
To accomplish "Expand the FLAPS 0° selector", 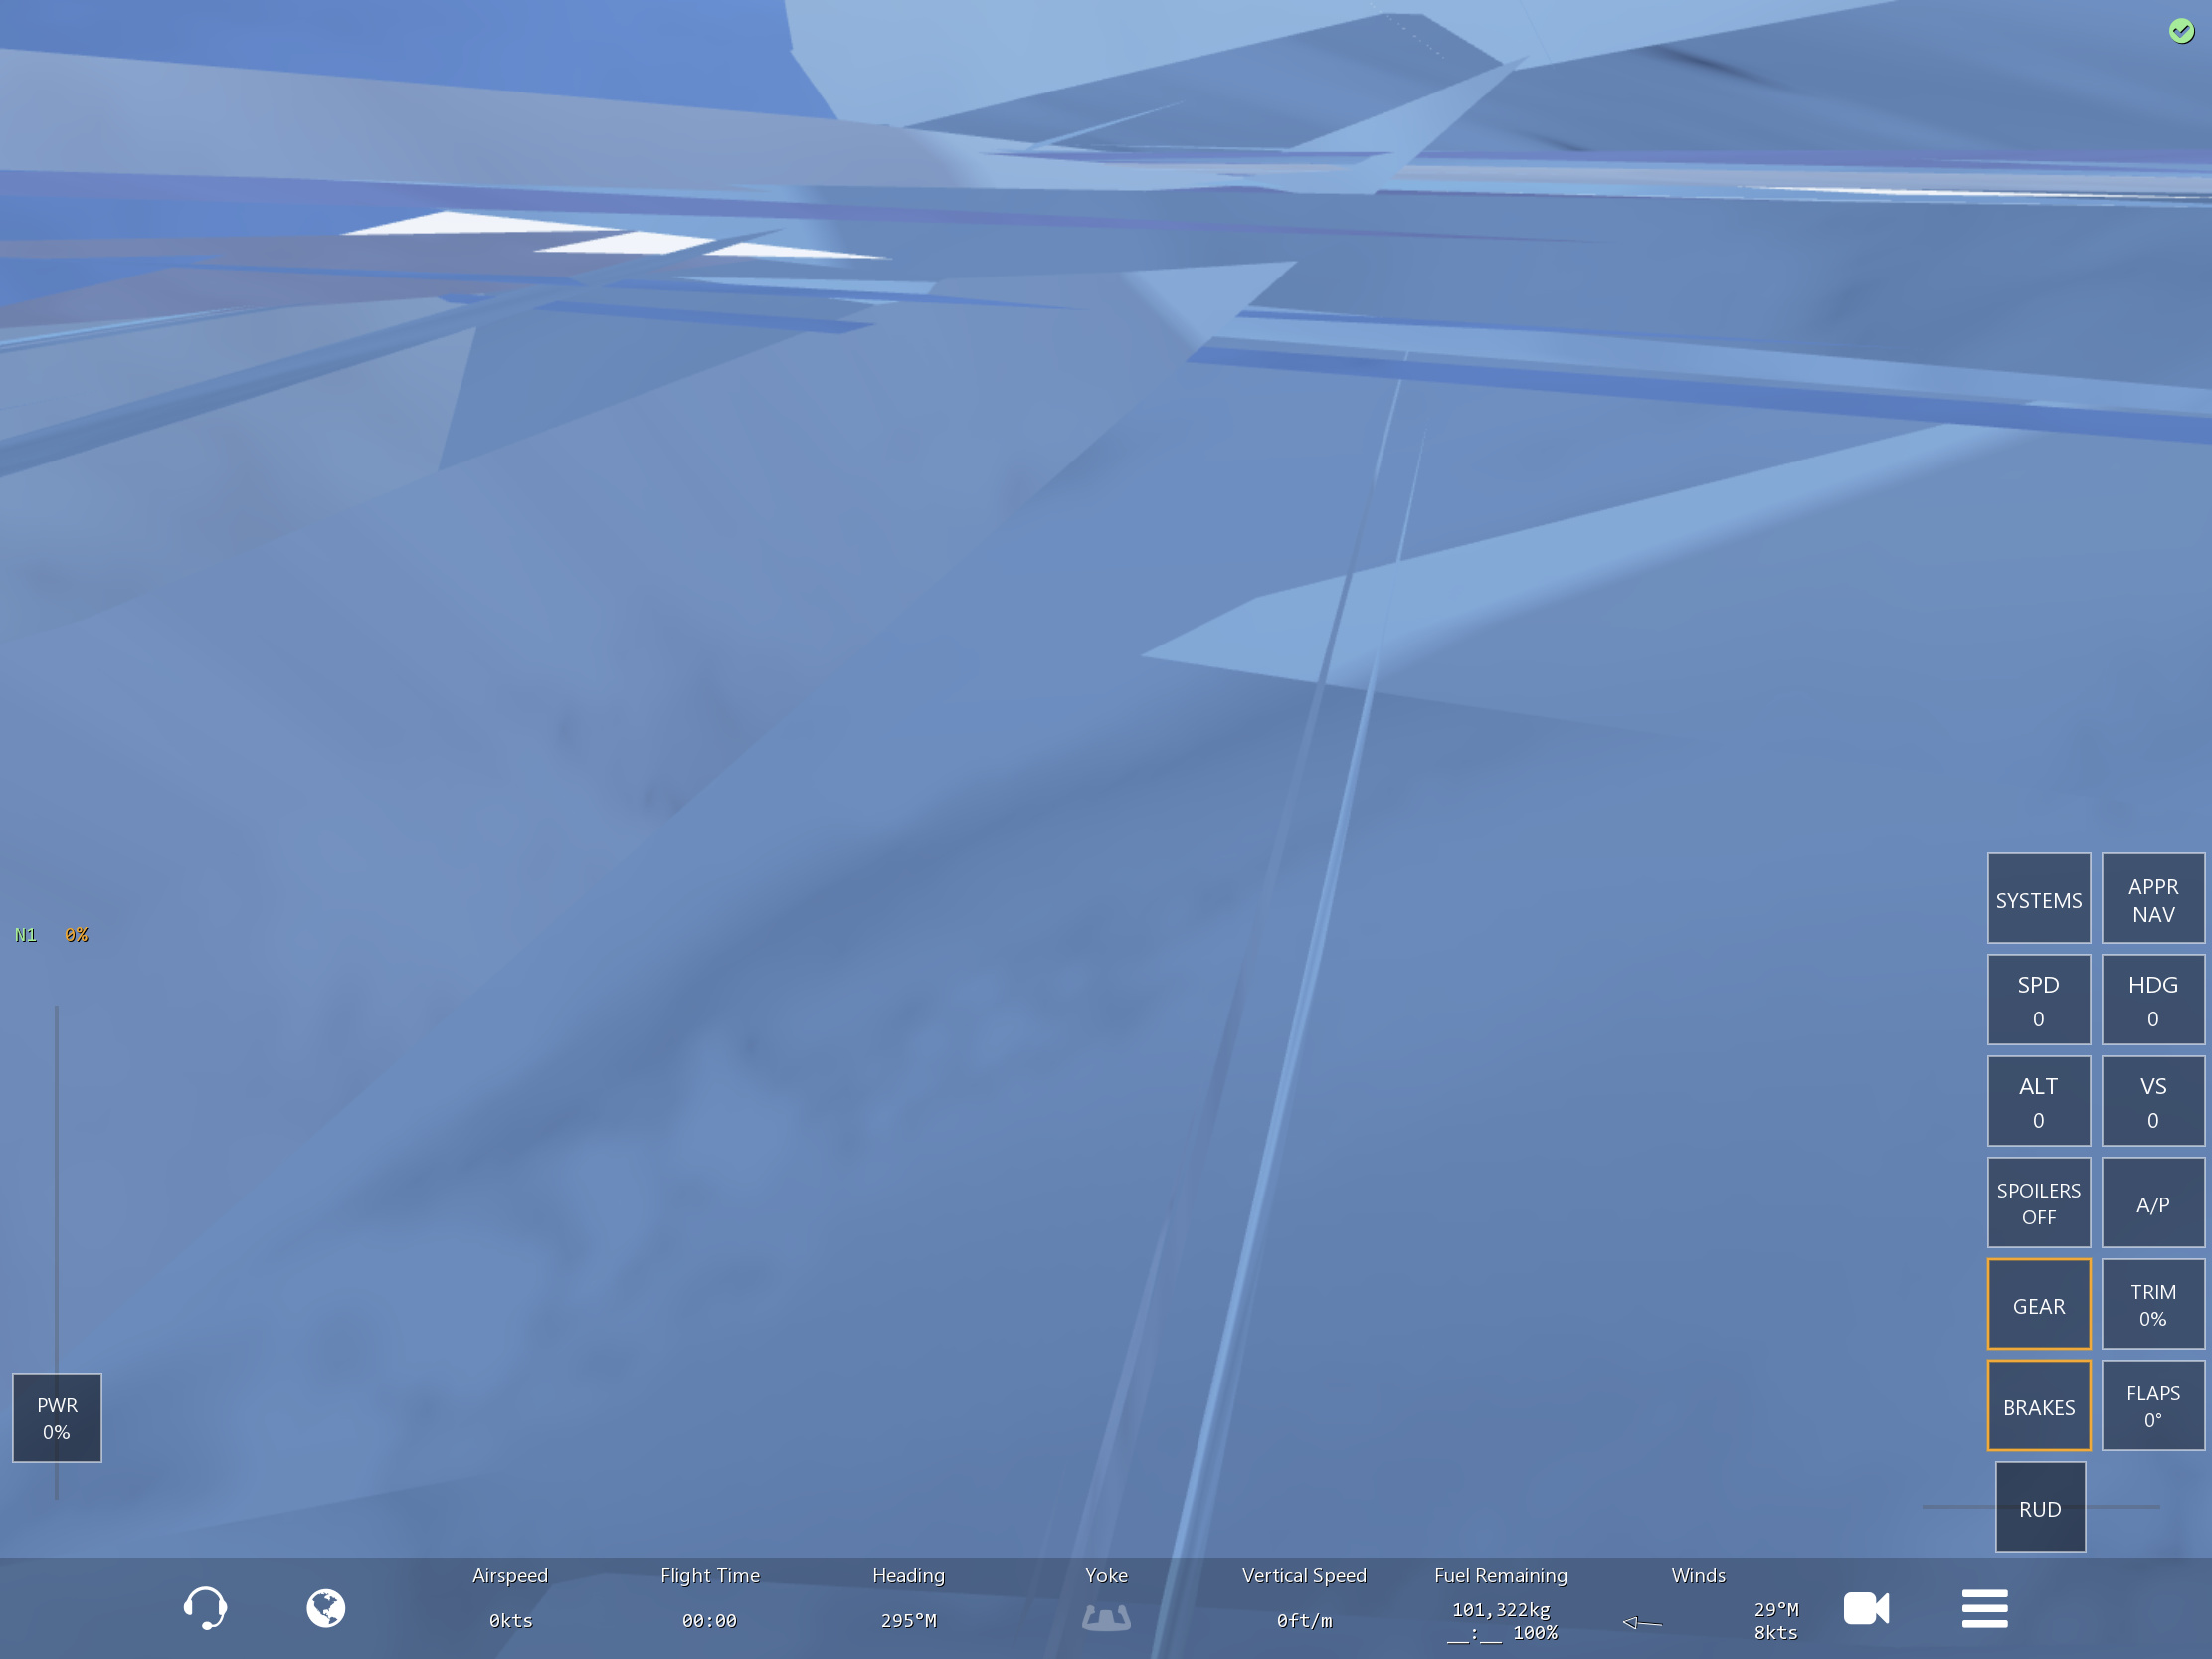I will coord(2152,1406).
